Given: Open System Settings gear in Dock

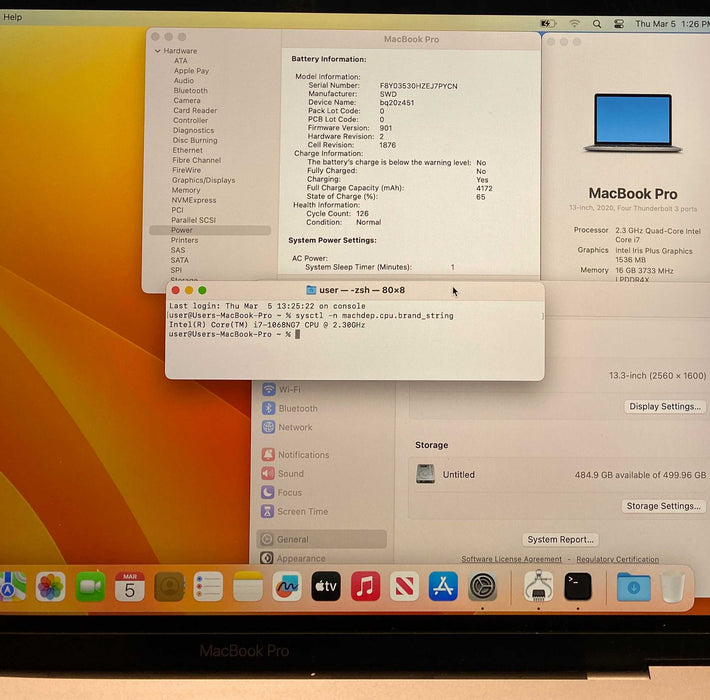Looking at the screenshot, I should [x=482, y=586].
